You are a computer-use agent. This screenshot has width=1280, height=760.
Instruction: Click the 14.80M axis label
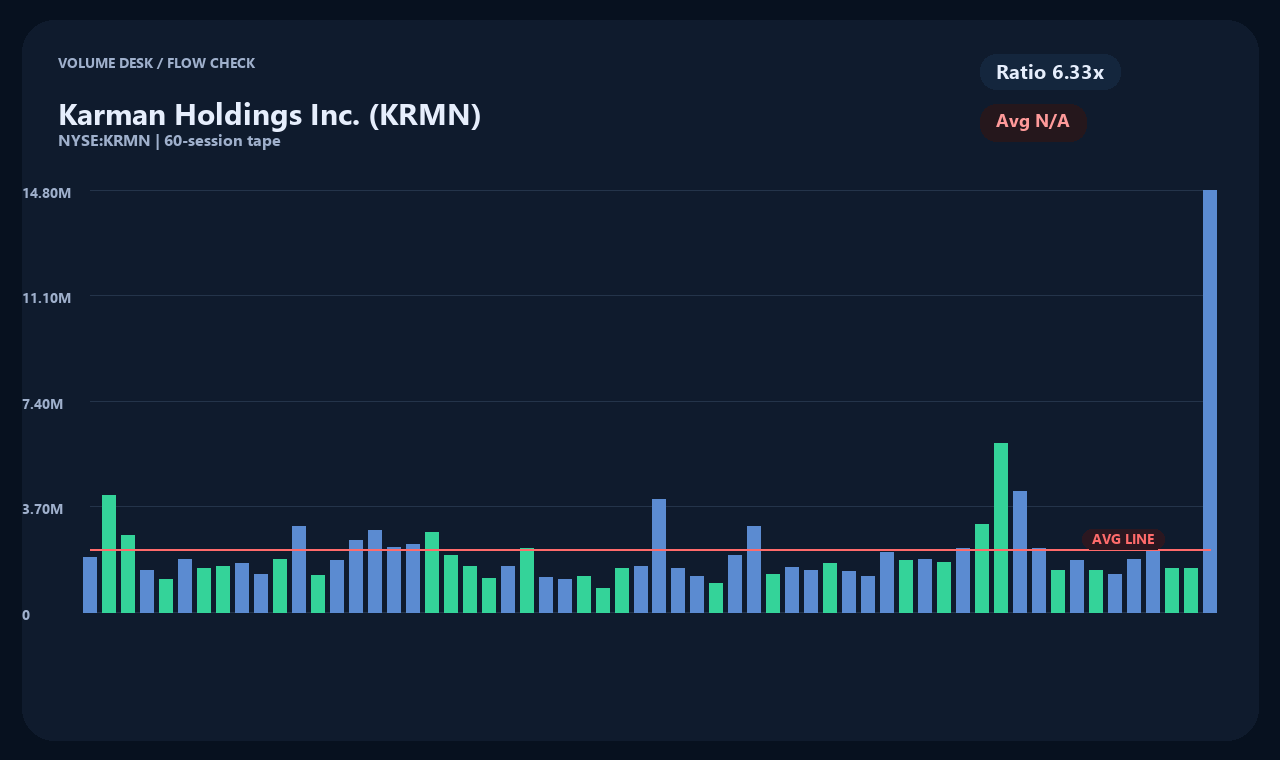point(47,192)
